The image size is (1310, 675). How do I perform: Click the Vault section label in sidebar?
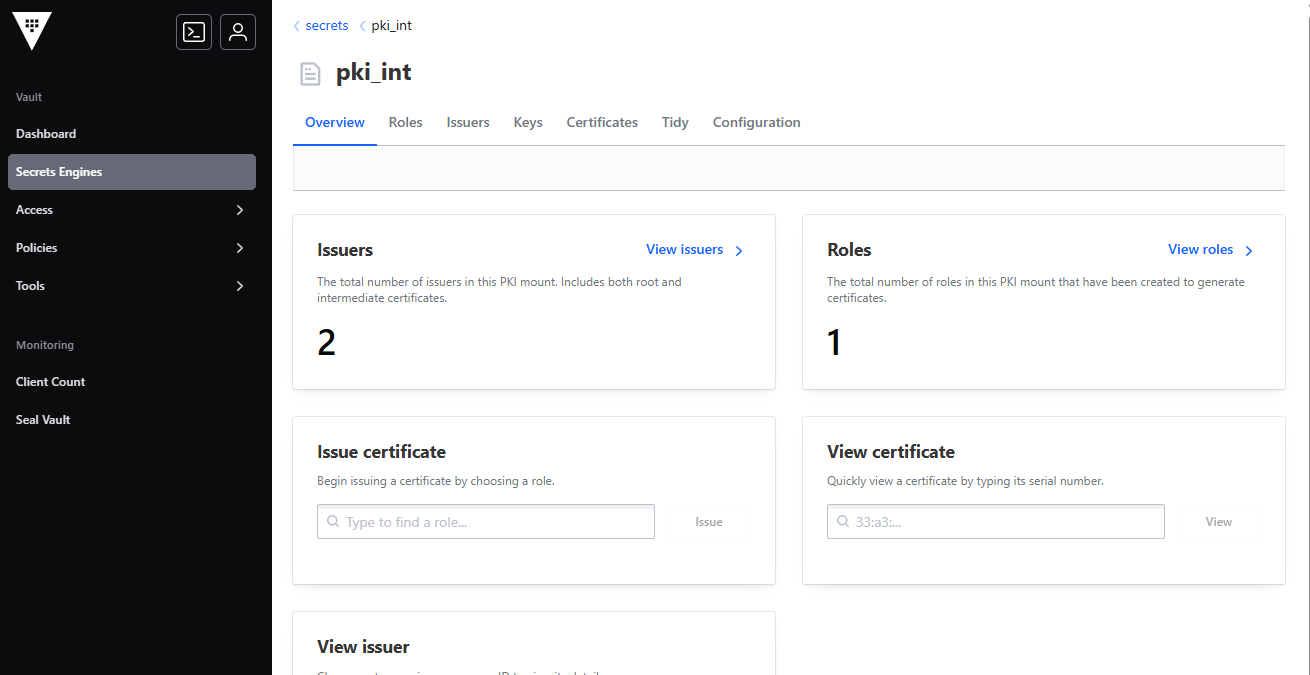point(29,97)
